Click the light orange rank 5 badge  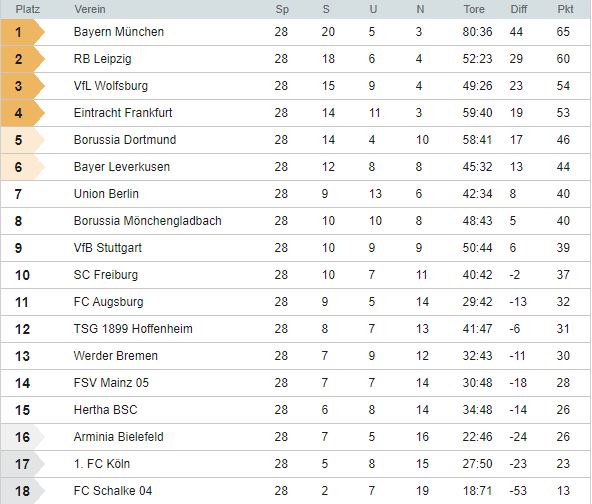(22, 140)
